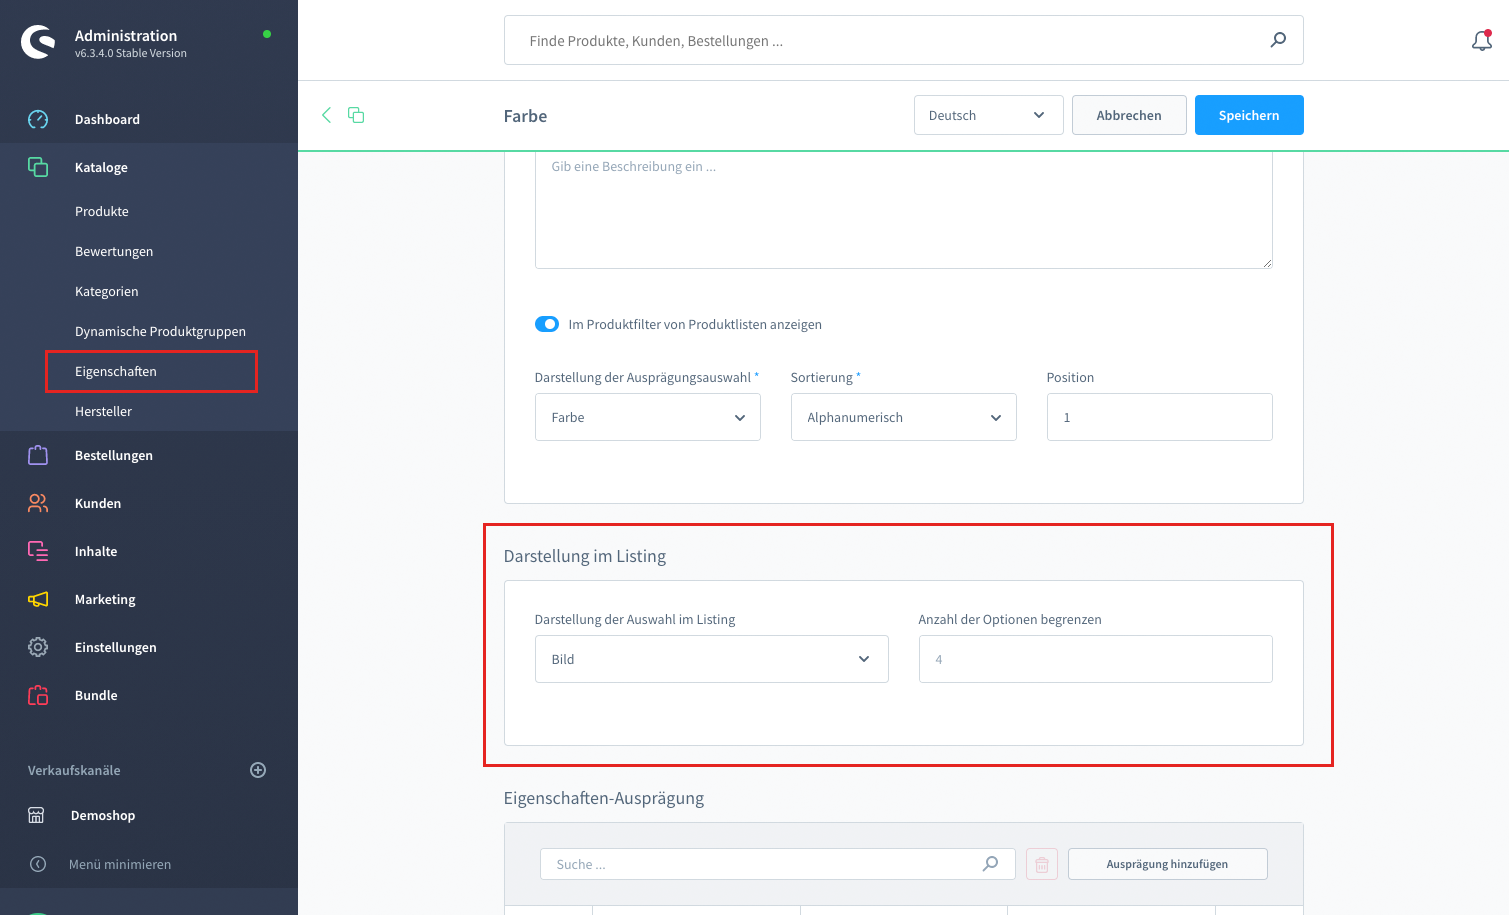The width and height of the screenshot is (1509, 915).
Task: Click the Inhalte layout icon
Action: coord(38,551)
